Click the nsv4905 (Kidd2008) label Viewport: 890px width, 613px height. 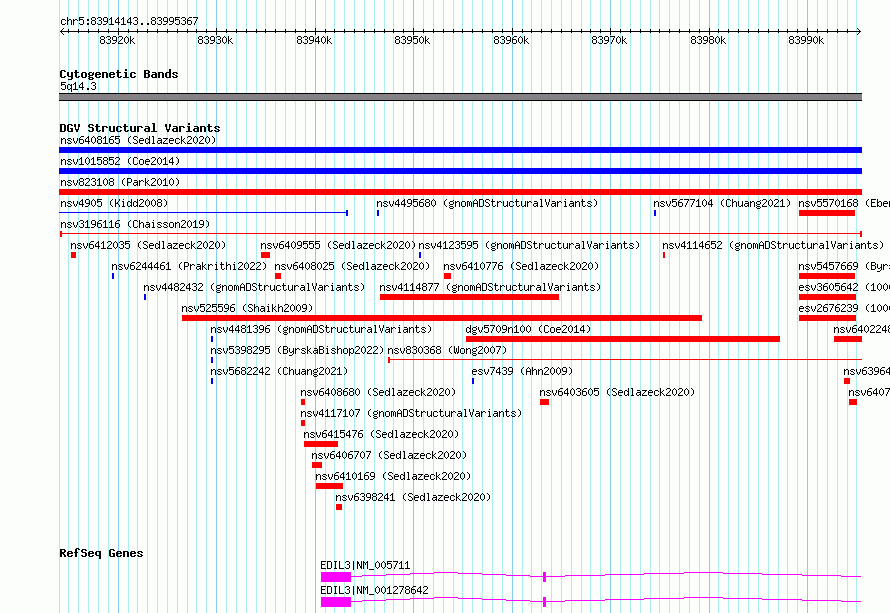(114, 203)
